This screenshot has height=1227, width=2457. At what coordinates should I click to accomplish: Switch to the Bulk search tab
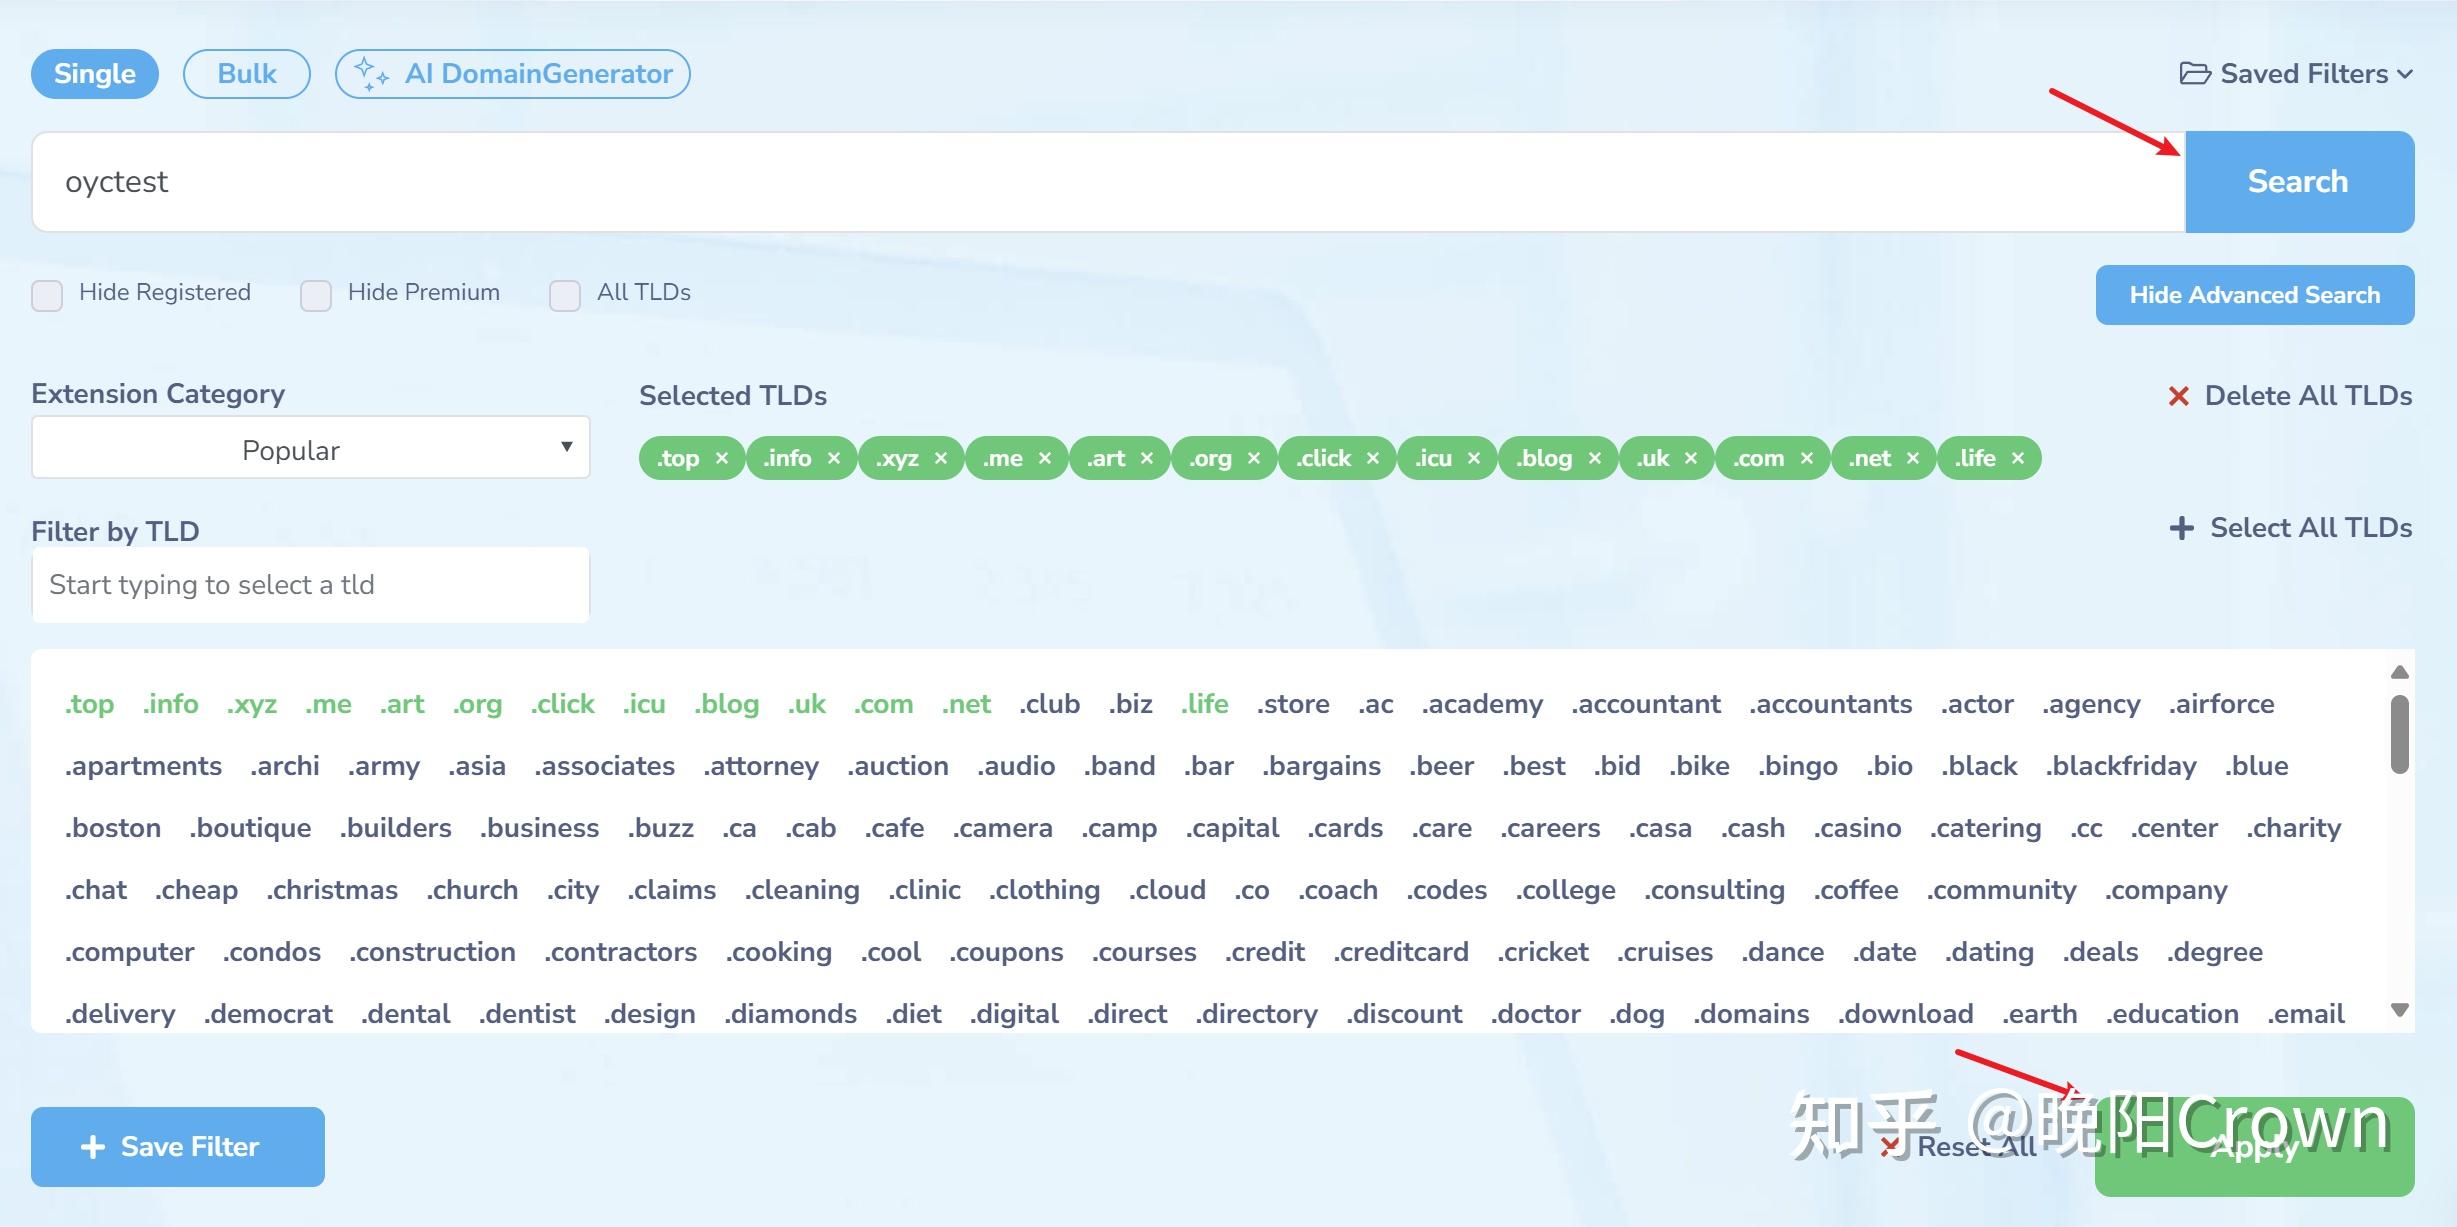click(246, 74)
